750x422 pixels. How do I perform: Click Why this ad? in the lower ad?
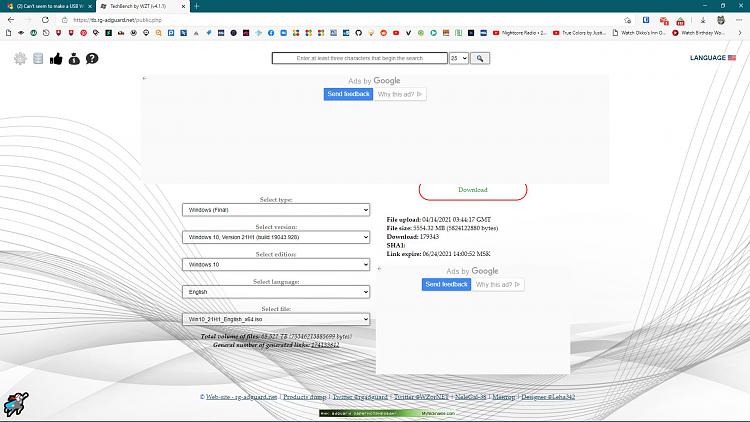pyautogui.click(x=498, y=285)
